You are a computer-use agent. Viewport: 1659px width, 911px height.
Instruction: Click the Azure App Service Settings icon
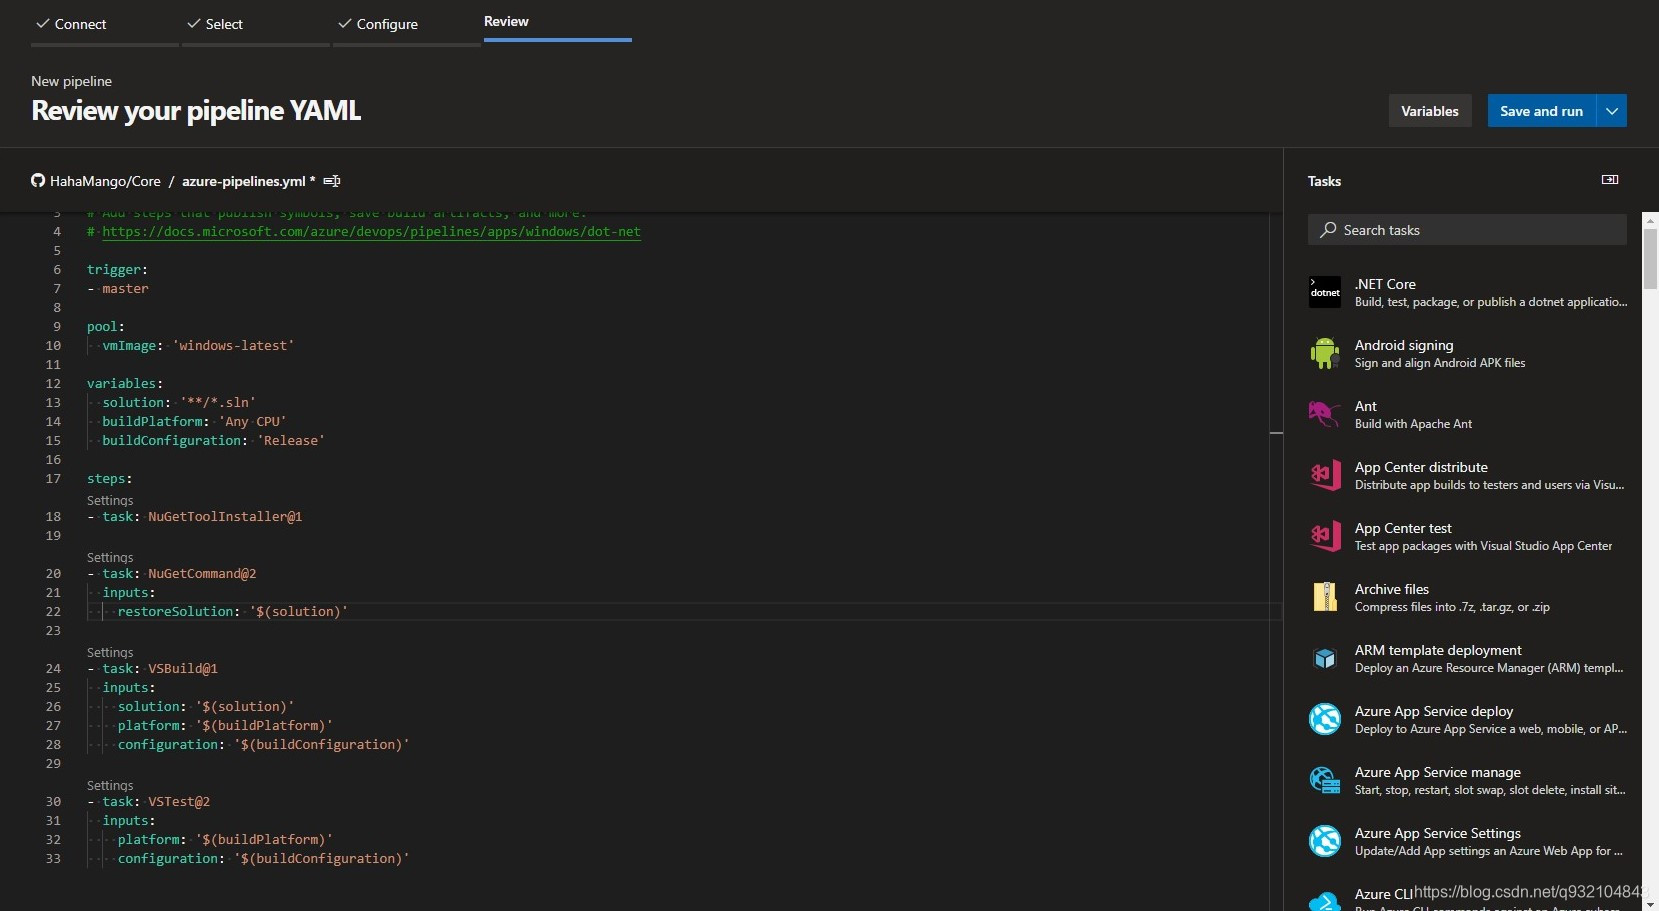[1325, 841]
